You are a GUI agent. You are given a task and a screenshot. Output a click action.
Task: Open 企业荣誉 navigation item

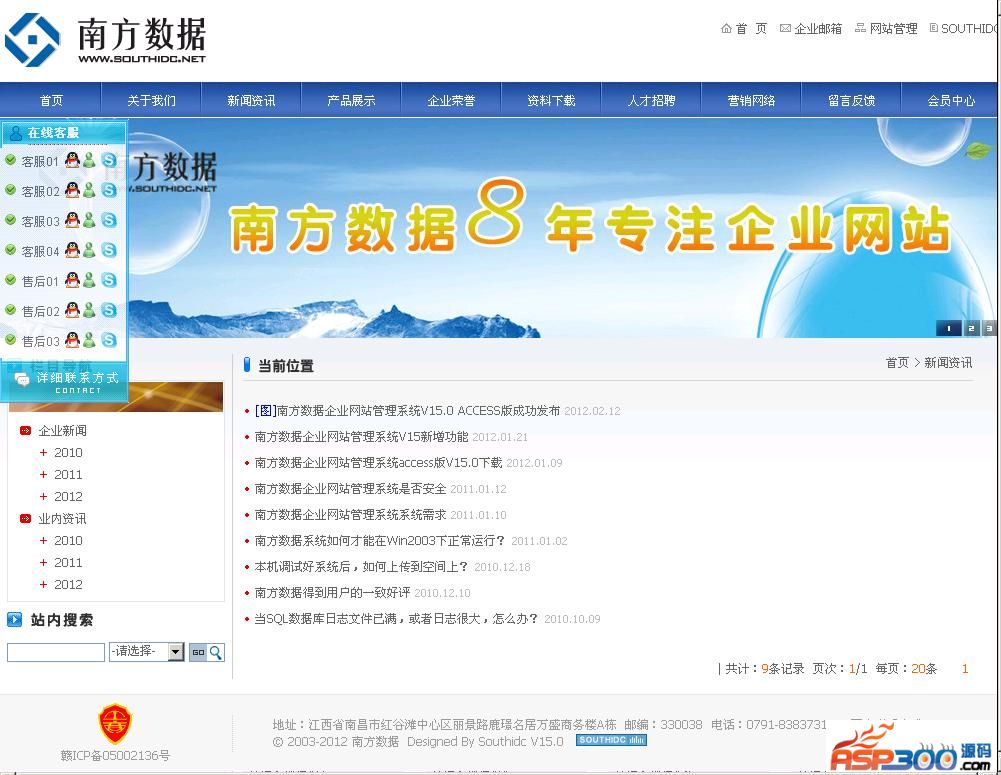(451, 100)
